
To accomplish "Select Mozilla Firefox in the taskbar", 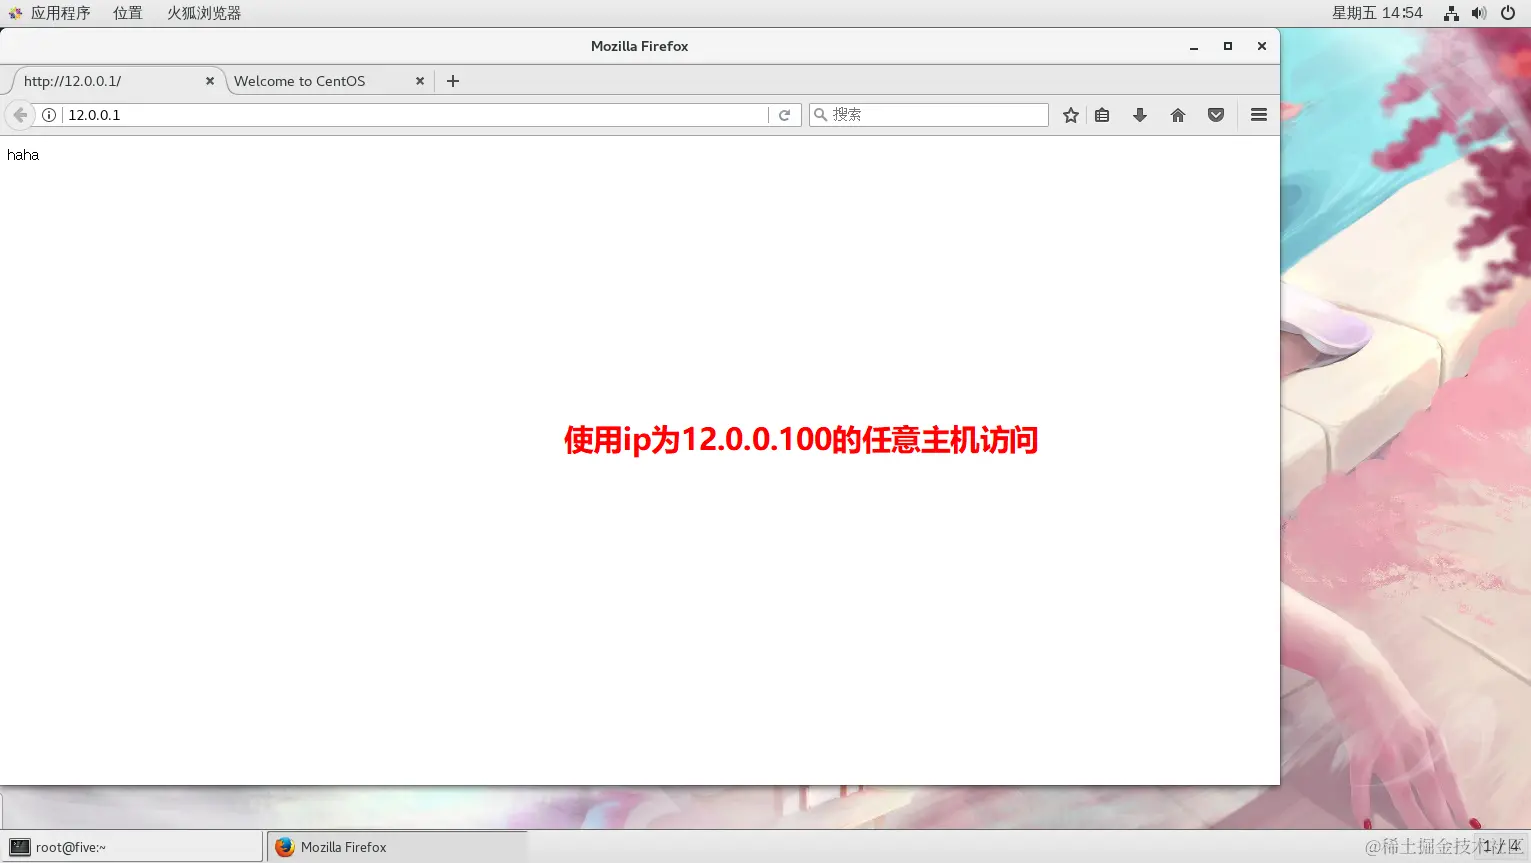I will (x=397, y=847).
